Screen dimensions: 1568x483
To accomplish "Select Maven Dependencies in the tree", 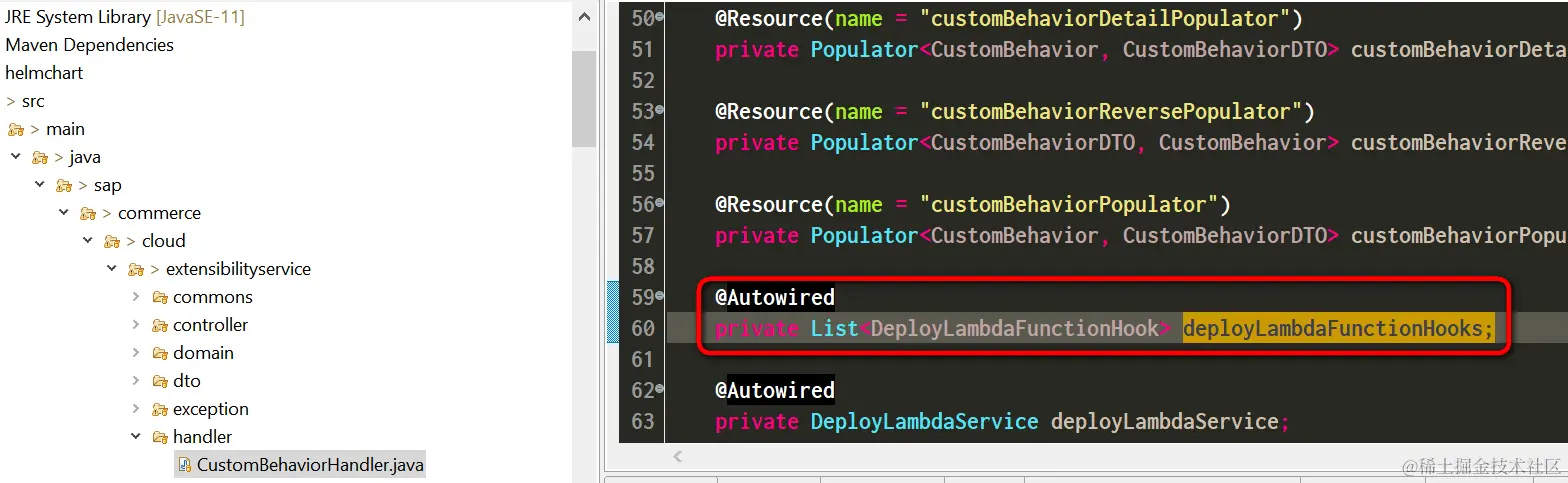I will 89,45.
